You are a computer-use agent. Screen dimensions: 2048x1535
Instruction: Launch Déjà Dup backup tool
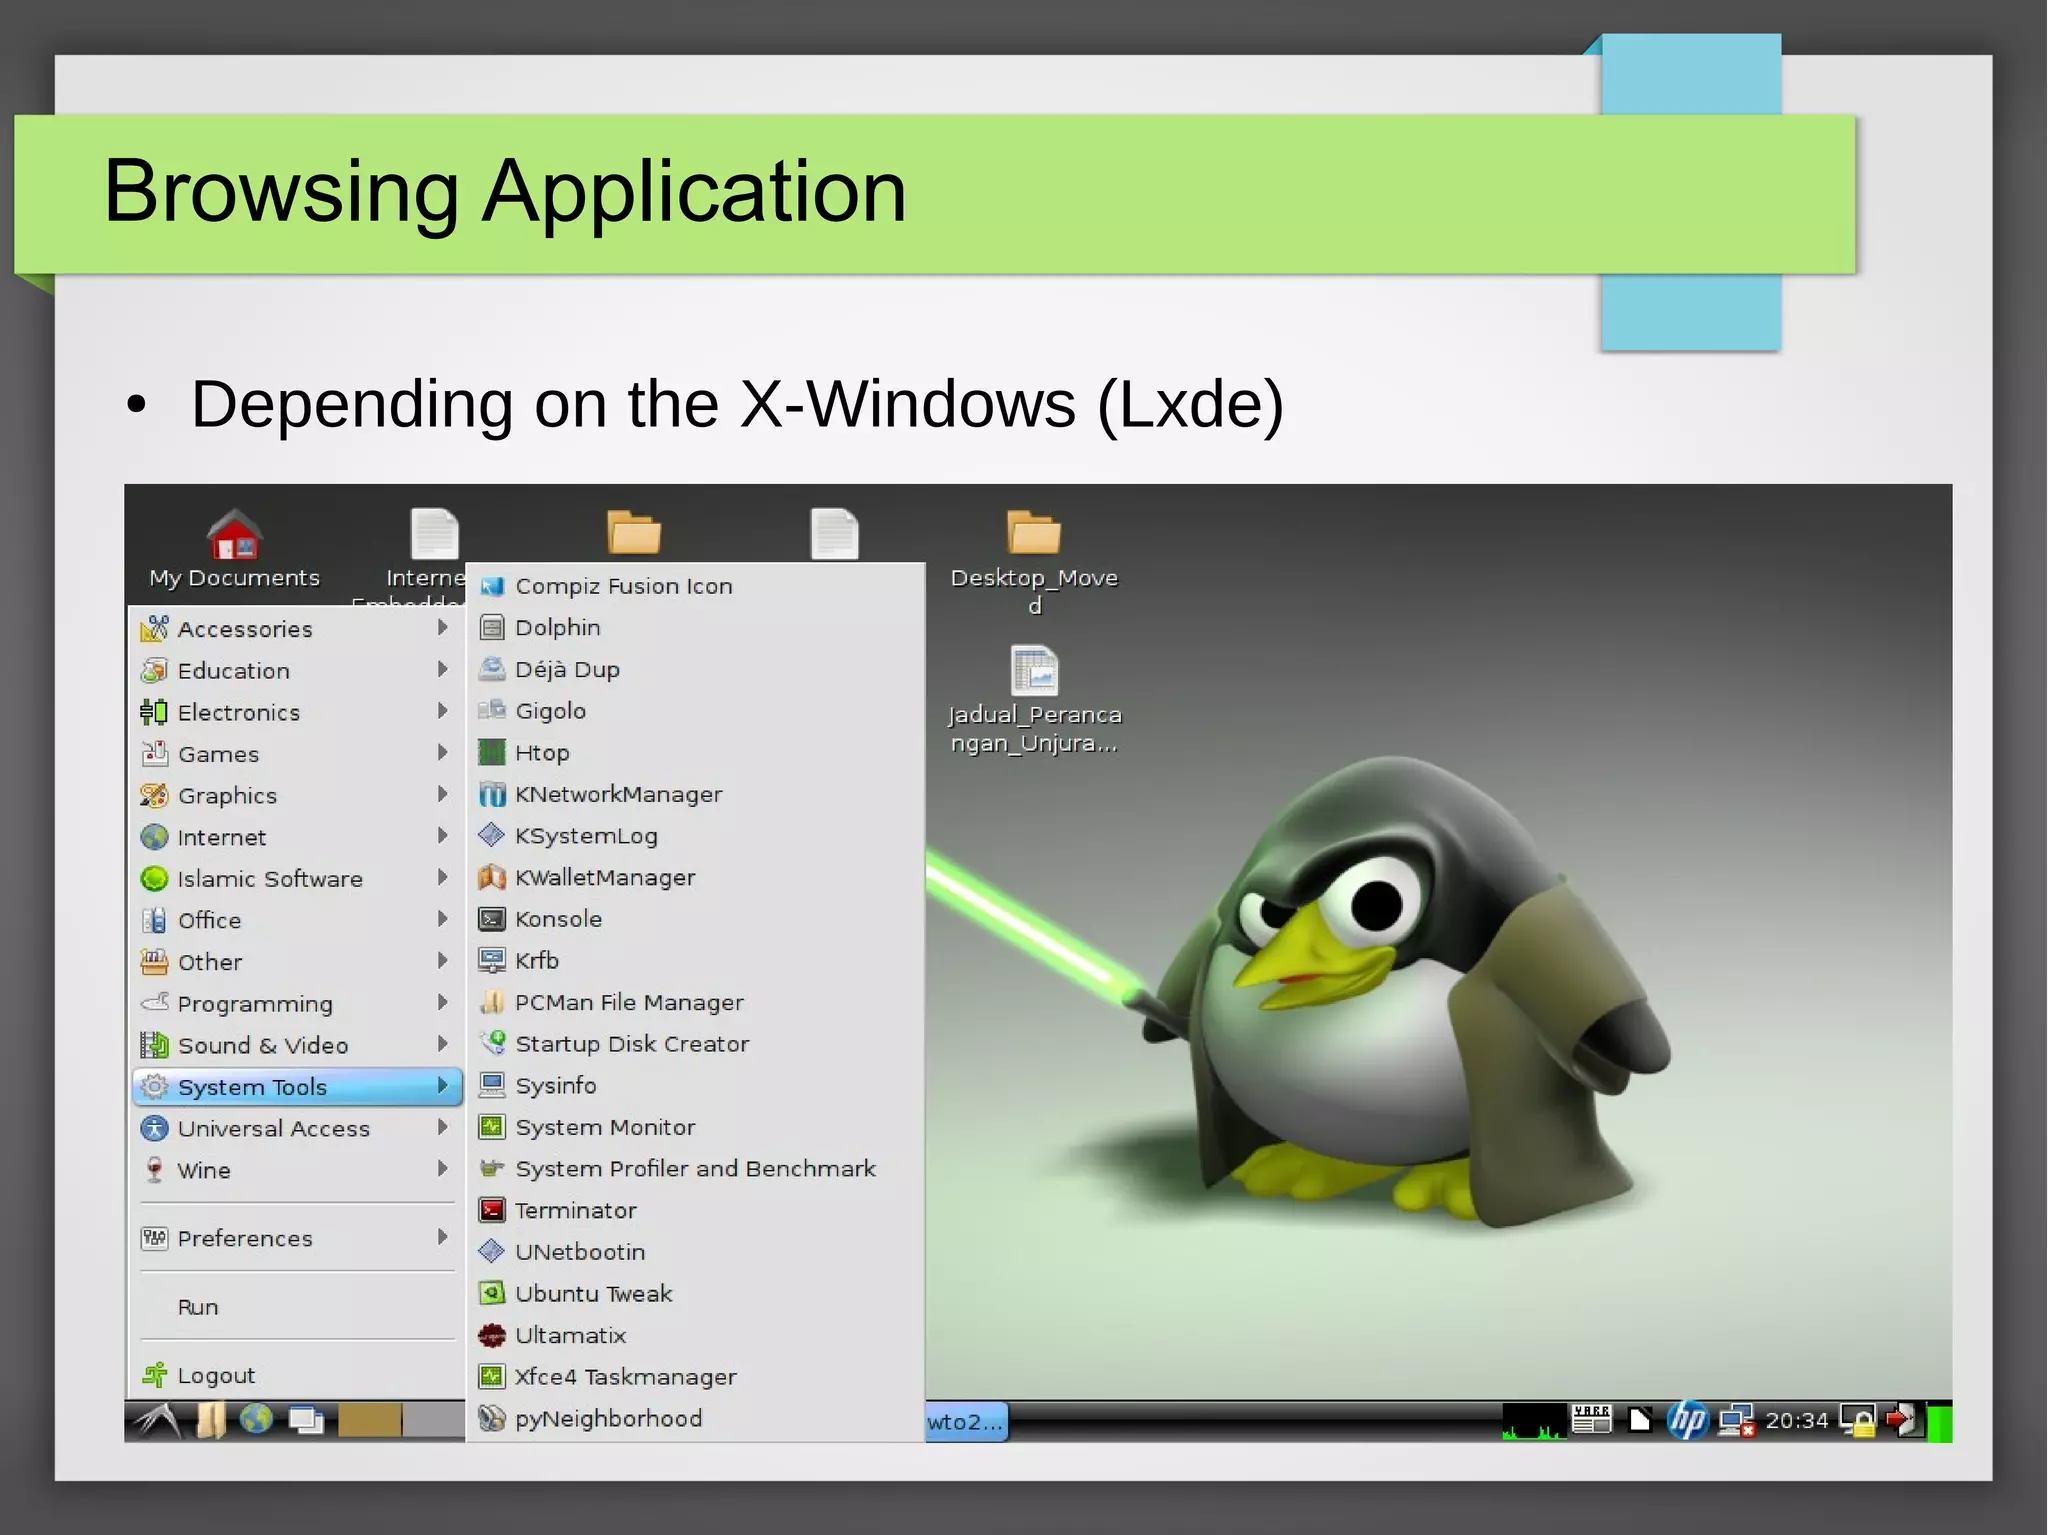pyautogui.click(x=695, y=669)
